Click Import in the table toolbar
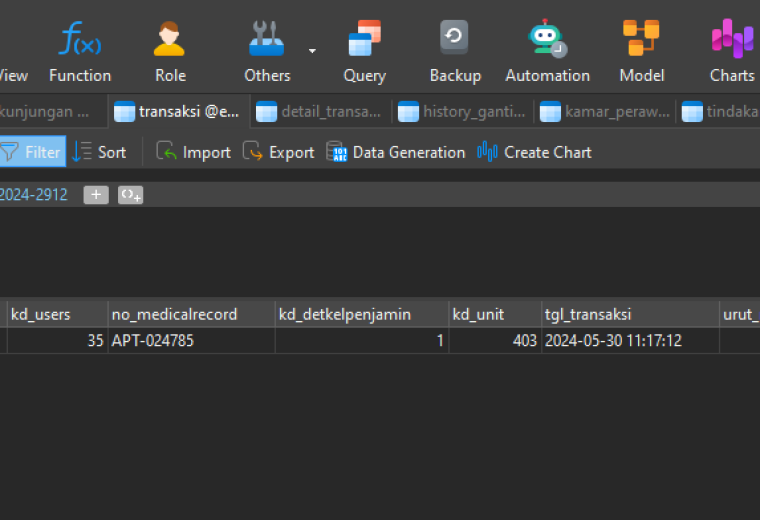This screenshot has height=520, width=760. point(193,152)
